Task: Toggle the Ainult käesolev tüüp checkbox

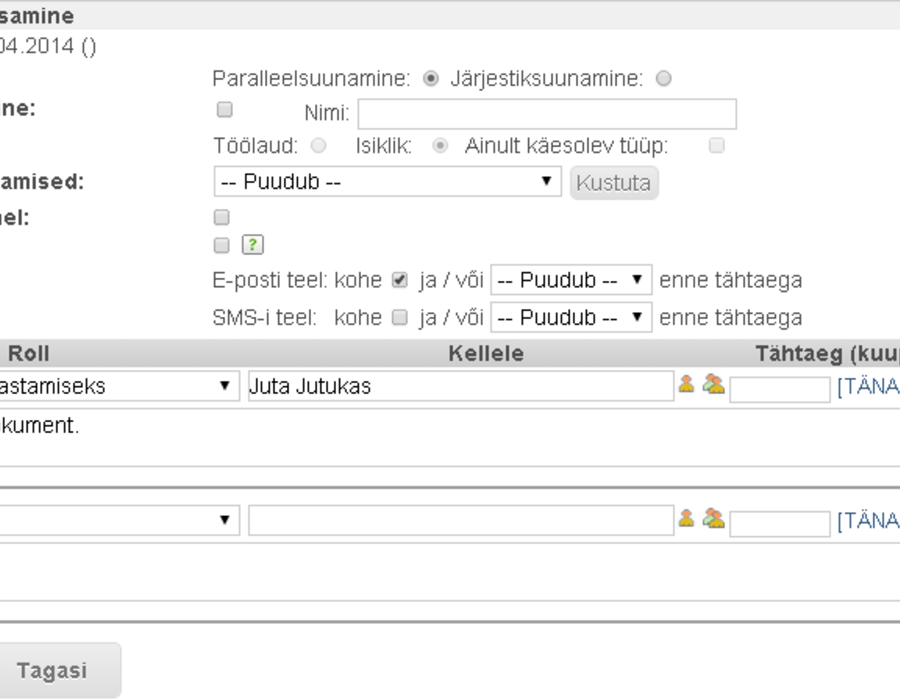Action: pyautogui.click(x=716, y=146)
